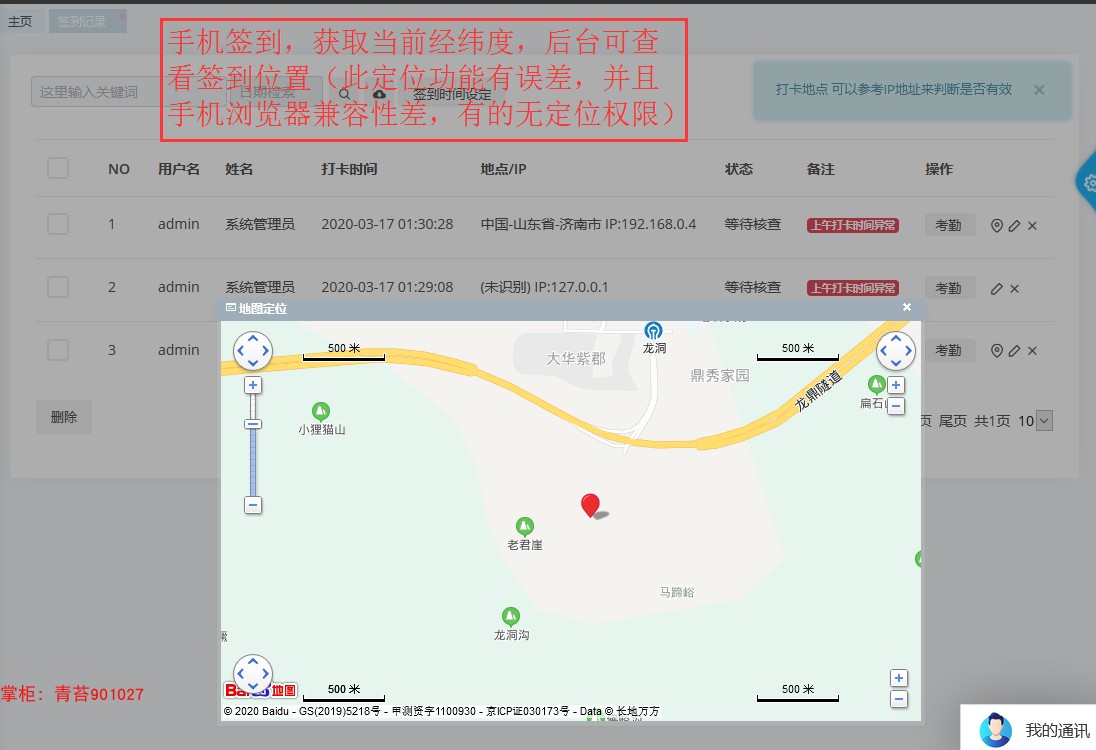Click the vertical map zoom slider track

coord(253,445)
